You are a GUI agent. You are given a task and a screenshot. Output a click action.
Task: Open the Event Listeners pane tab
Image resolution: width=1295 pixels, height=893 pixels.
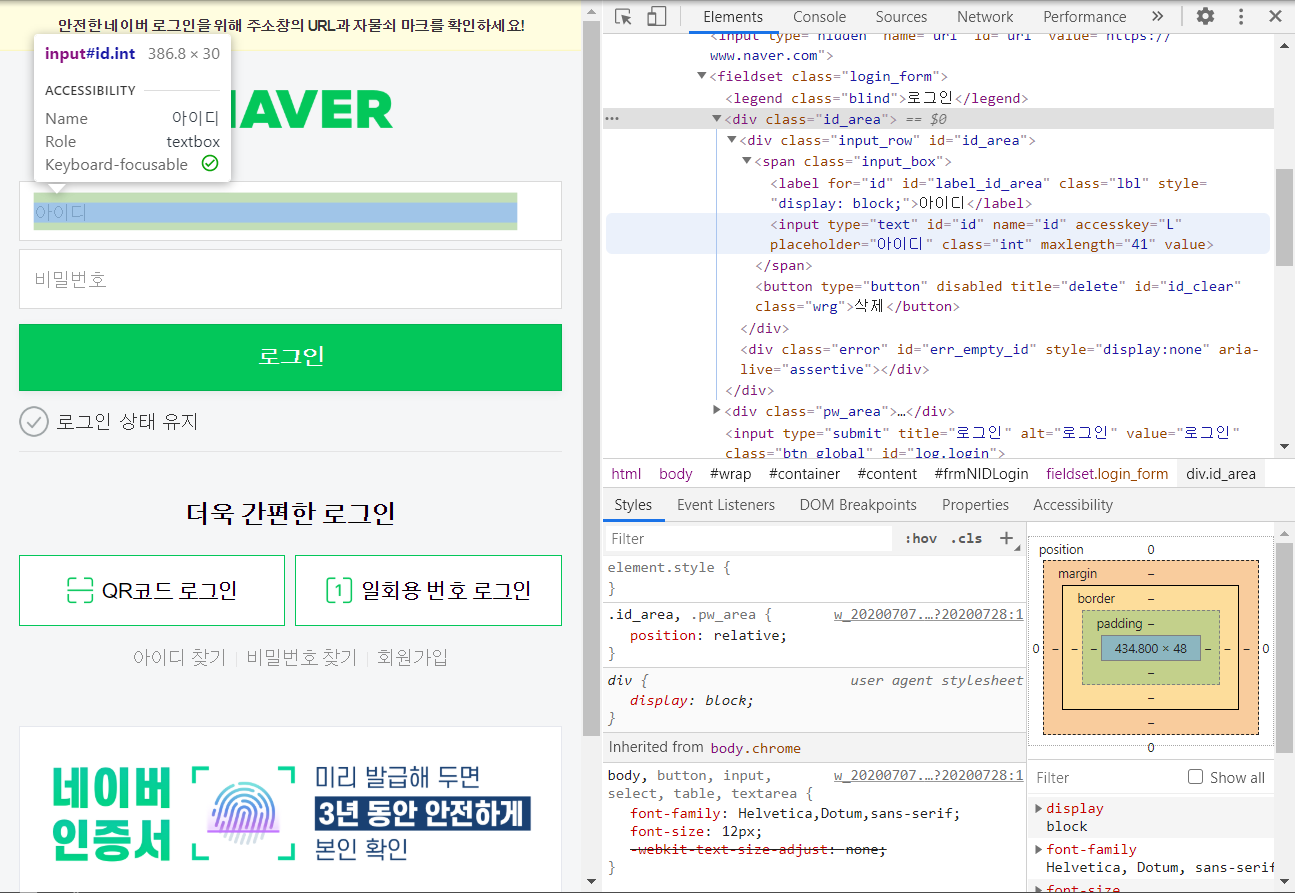pyautogui.click(x=726, y=505)
